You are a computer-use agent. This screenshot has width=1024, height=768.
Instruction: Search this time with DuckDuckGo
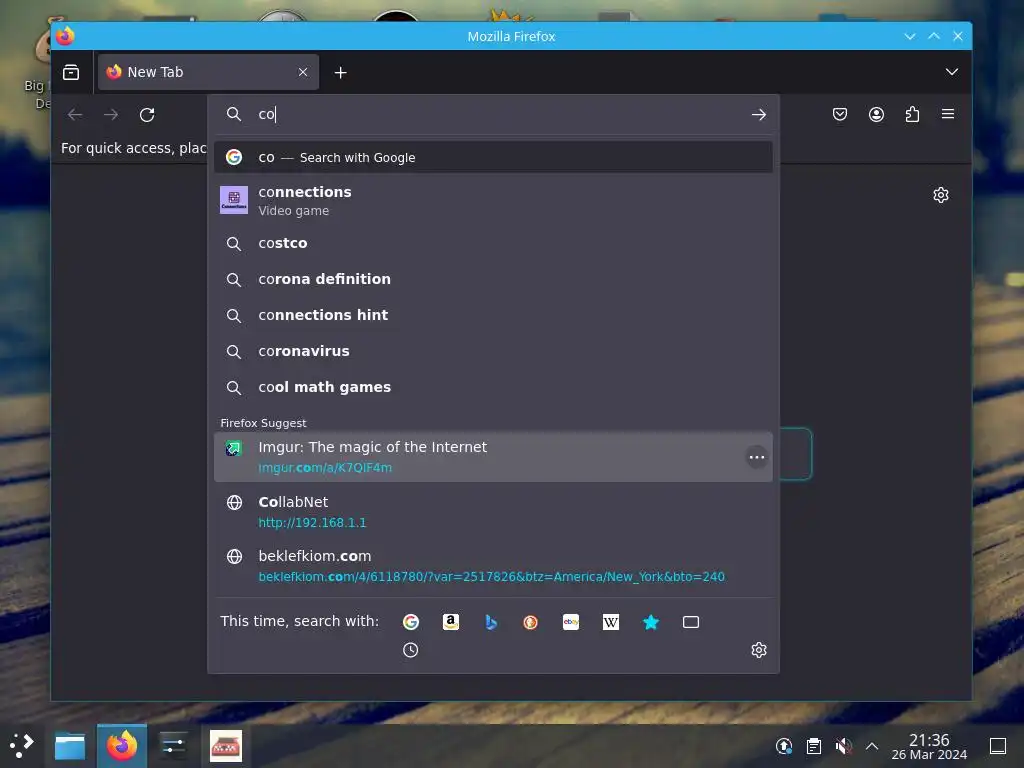(x=530, y=622)
